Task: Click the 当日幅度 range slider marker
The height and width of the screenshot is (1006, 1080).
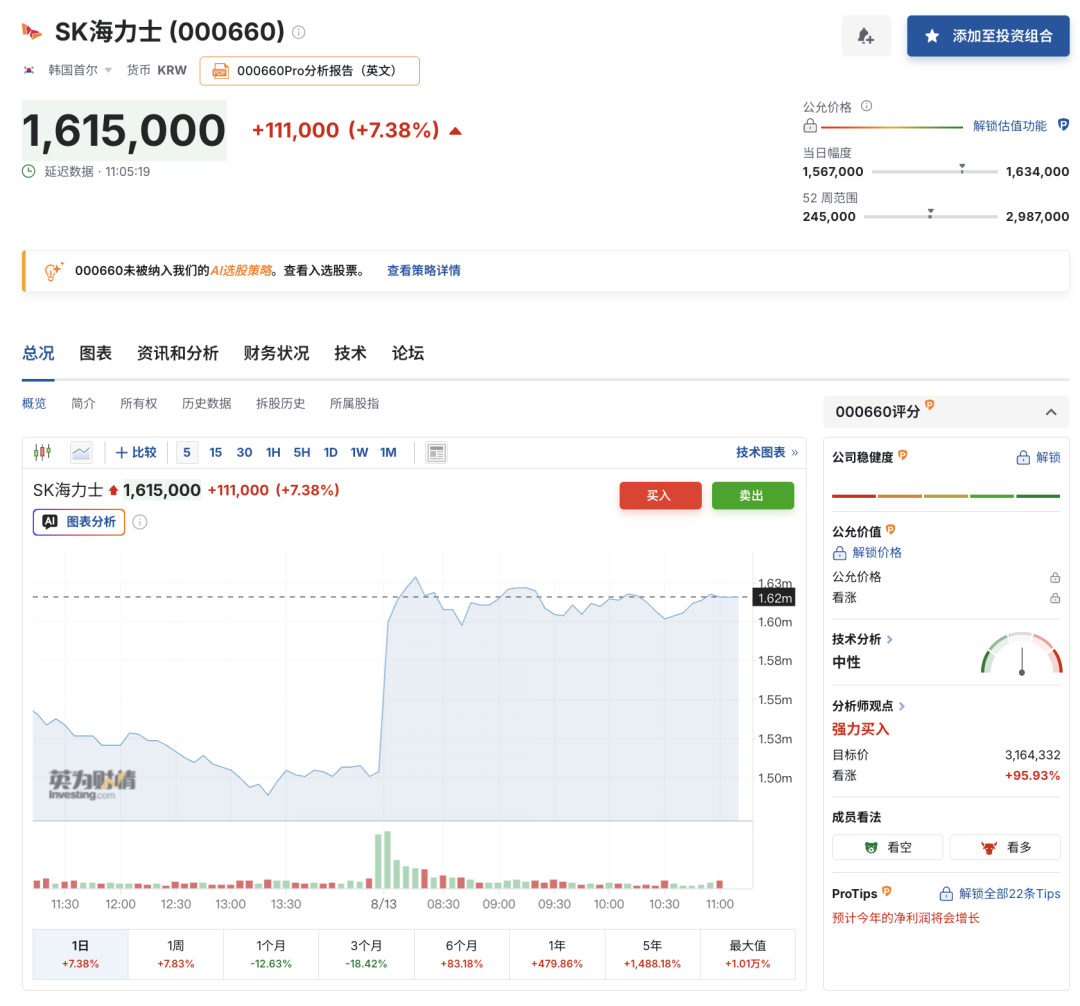Action: coord(962,168)
